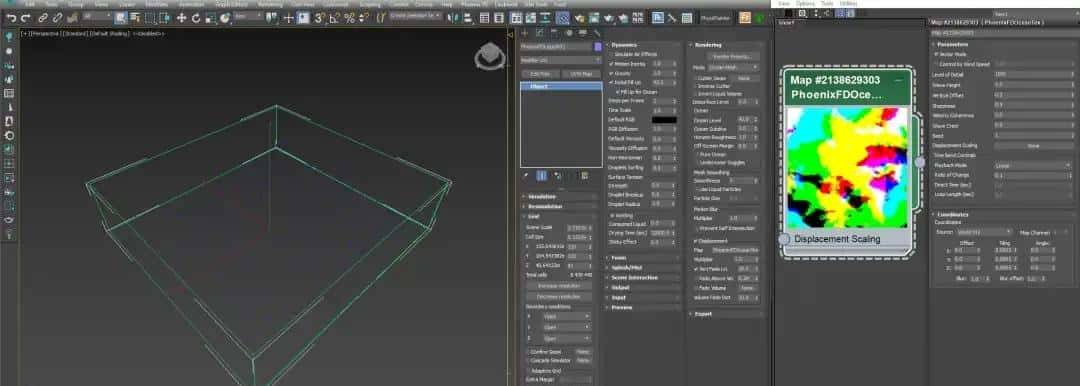The height and width of the screenshot is (386, 1080).
Task: Collapse the Grid rollout
Action: click(559, 216)
